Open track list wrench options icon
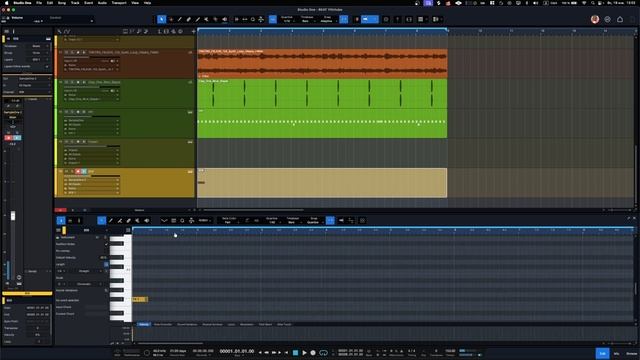Viewport: 640px width, 360px height. pos(60,31)
